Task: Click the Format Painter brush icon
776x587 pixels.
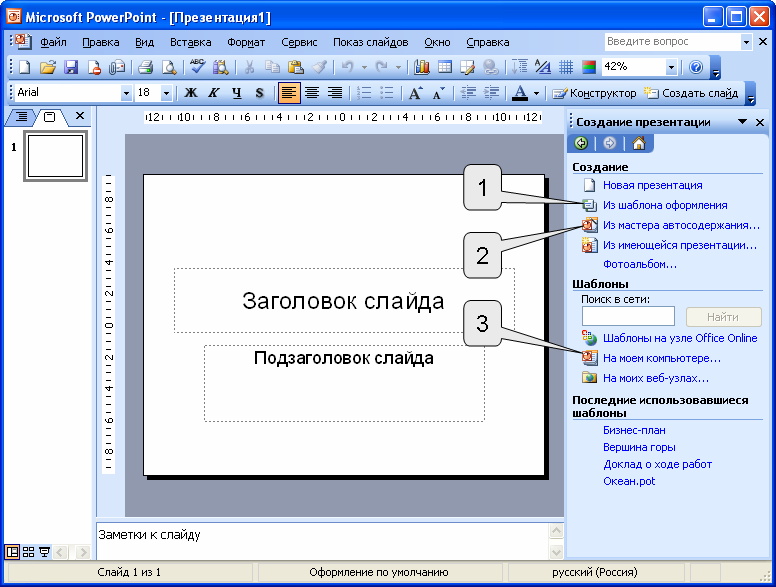Action: click(319, 67)
